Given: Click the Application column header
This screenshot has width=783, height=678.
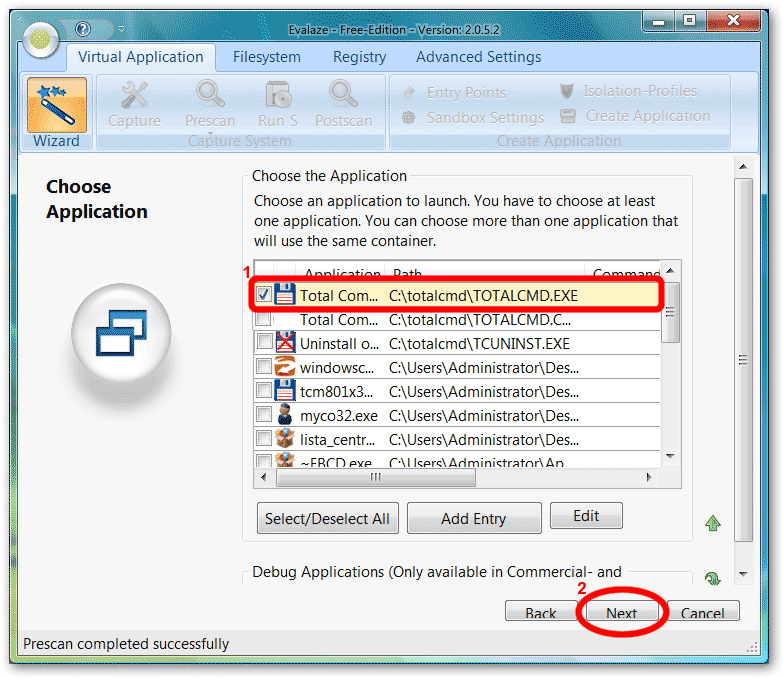Looking at the screenshot, I should click(x=341, y=271).
